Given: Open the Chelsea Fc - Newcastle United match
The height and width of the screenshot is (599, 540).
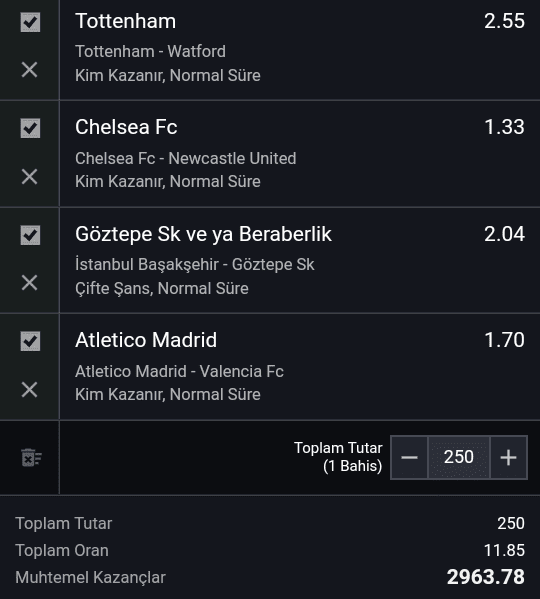Looking at the screenshot, I should (186, 158).
